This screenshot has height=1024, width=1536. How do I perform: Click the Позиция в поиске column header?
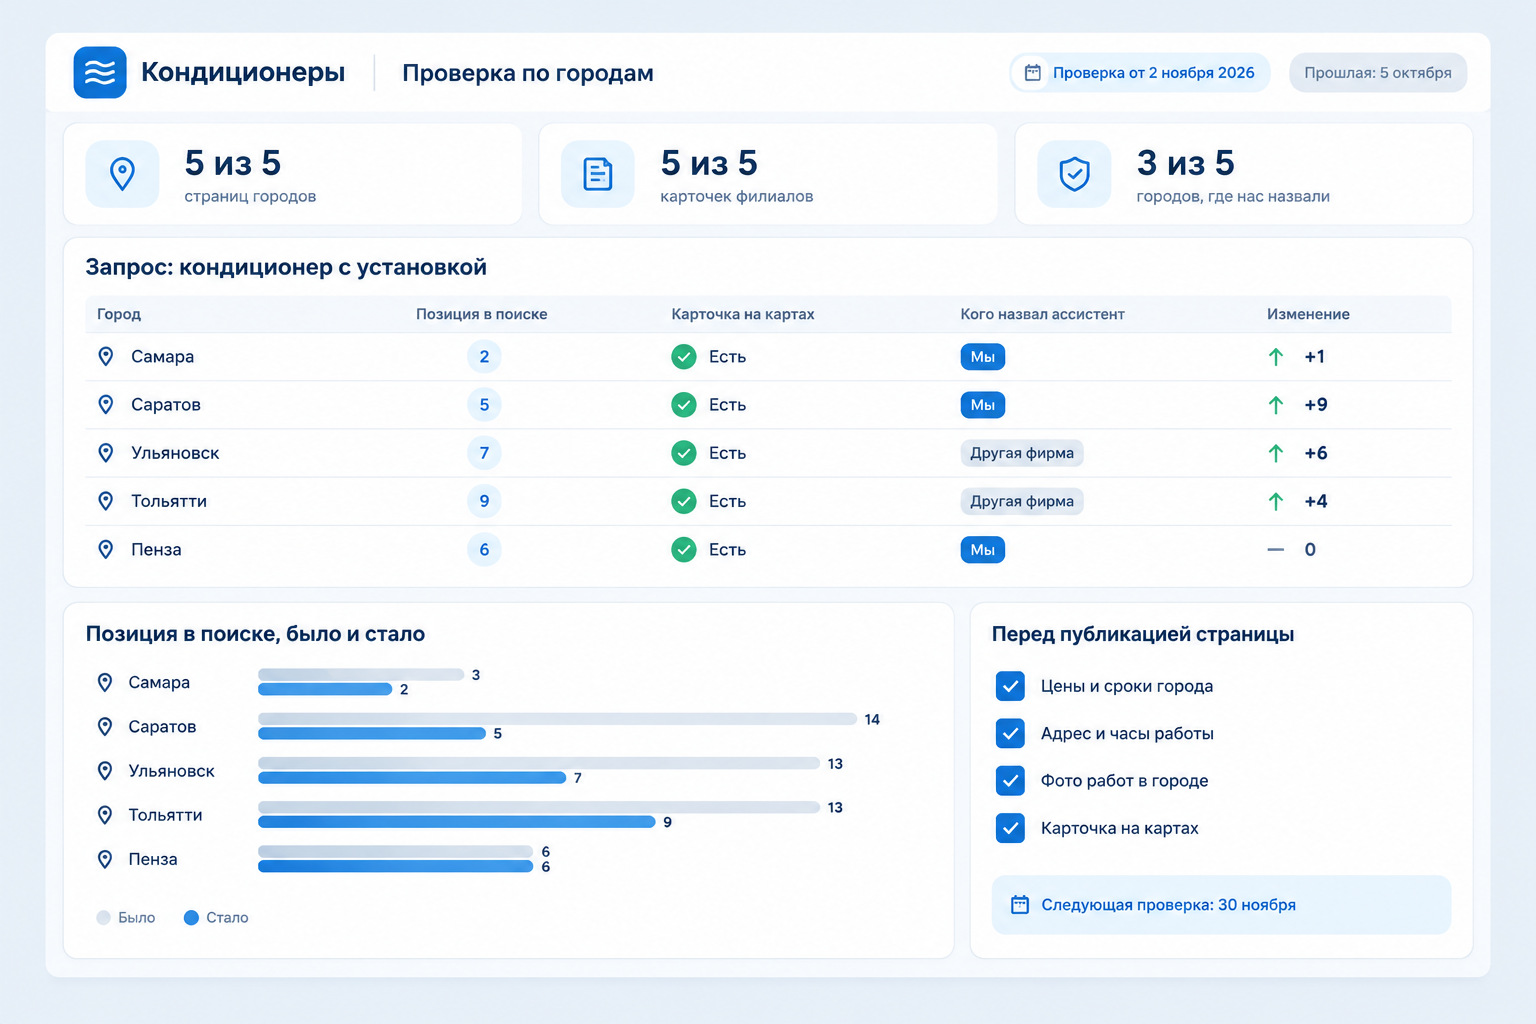click(x=482, y=314)
